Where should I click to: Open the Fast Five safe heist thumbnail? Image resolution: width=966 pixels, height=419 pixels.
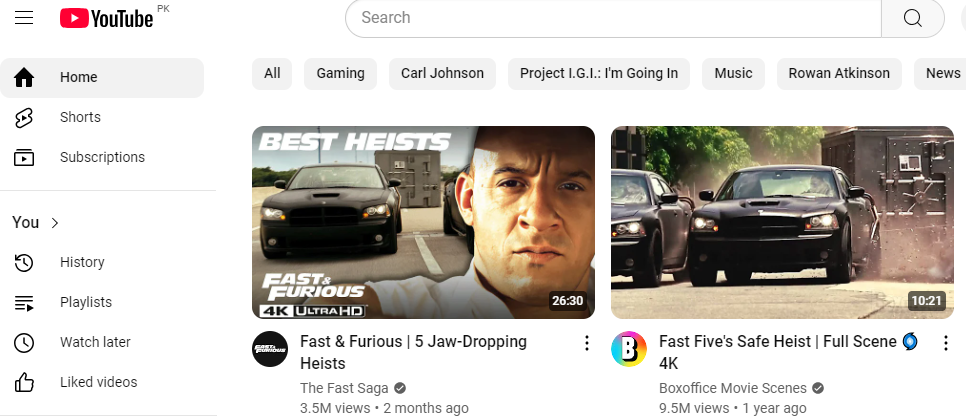[x=782, y=222]
